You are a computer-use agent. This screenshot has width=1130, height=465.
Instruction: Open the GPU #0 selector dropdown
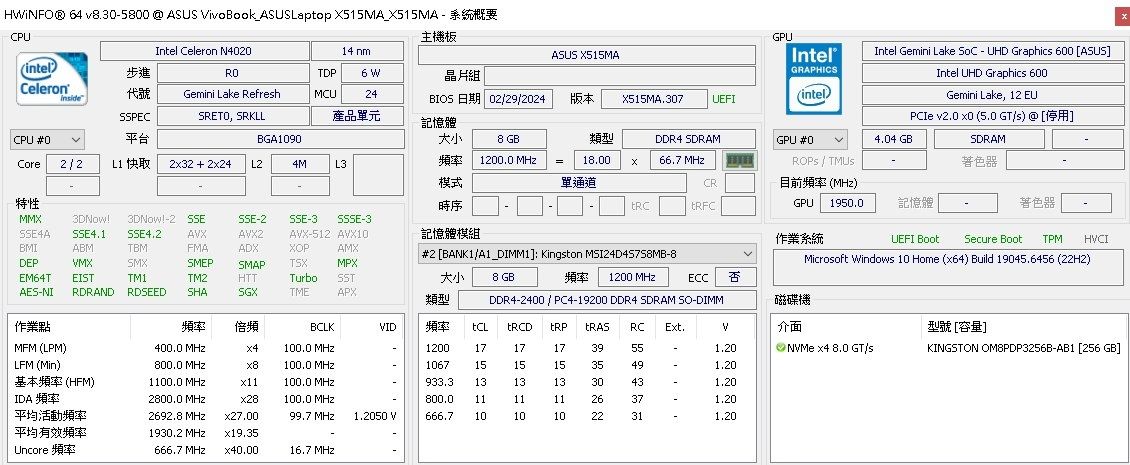810,140
